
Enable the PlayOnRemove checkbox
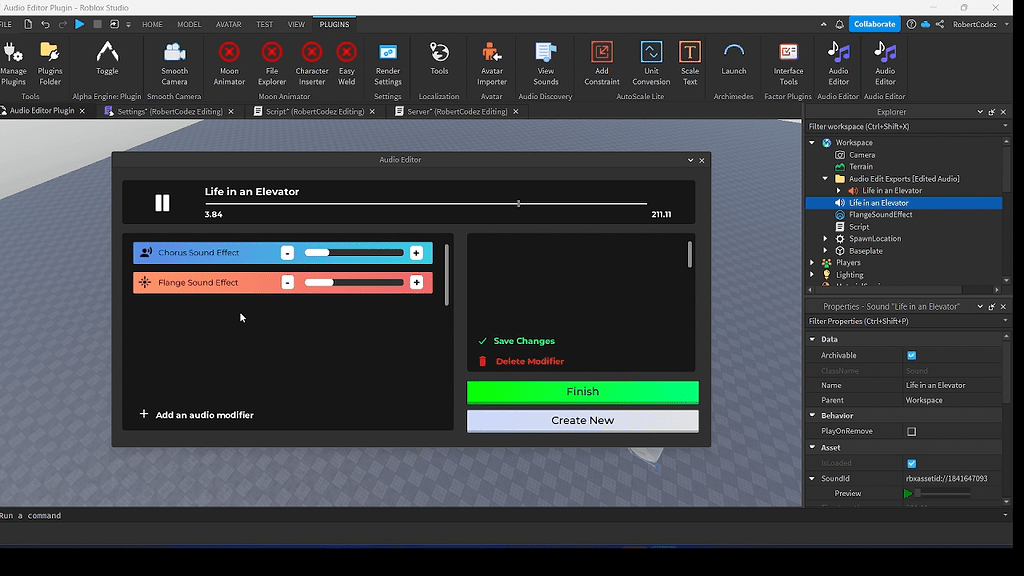(x=912, y=431)
